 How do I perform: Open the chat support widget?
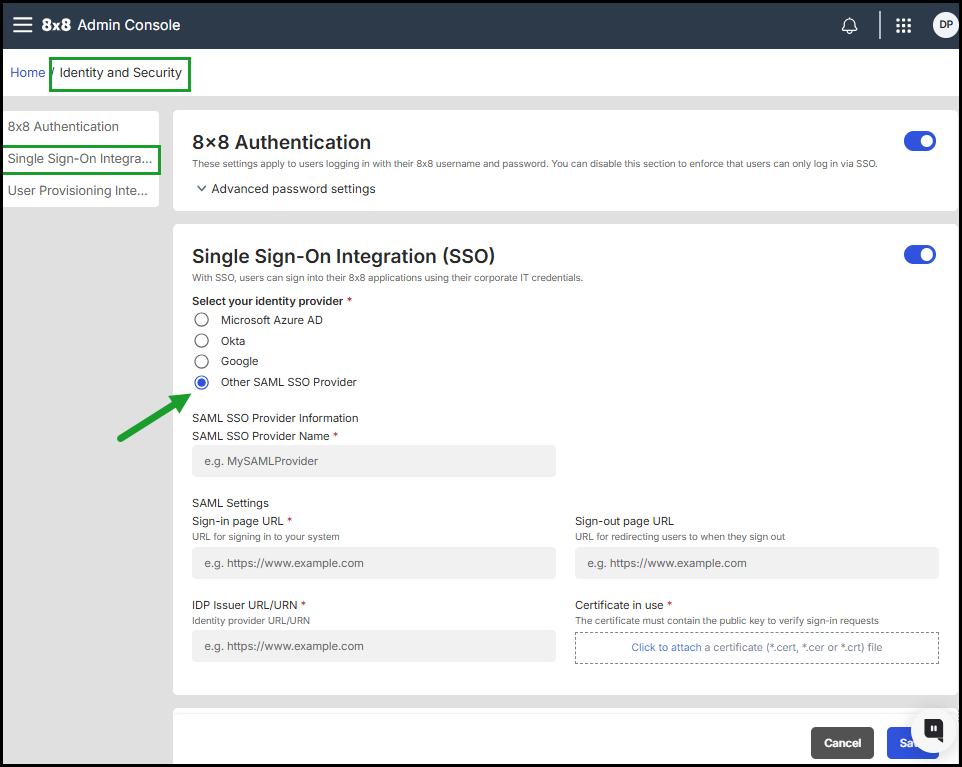(x=932, y=729)
